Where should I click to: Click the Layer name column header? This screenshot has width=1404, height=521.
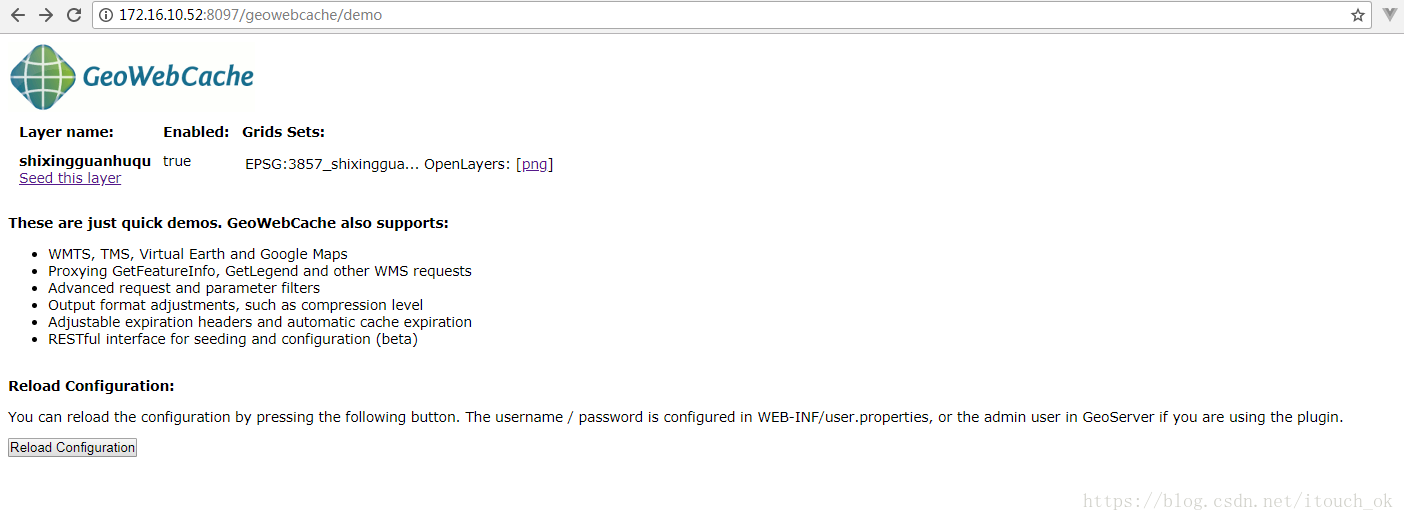pos(66,132)
